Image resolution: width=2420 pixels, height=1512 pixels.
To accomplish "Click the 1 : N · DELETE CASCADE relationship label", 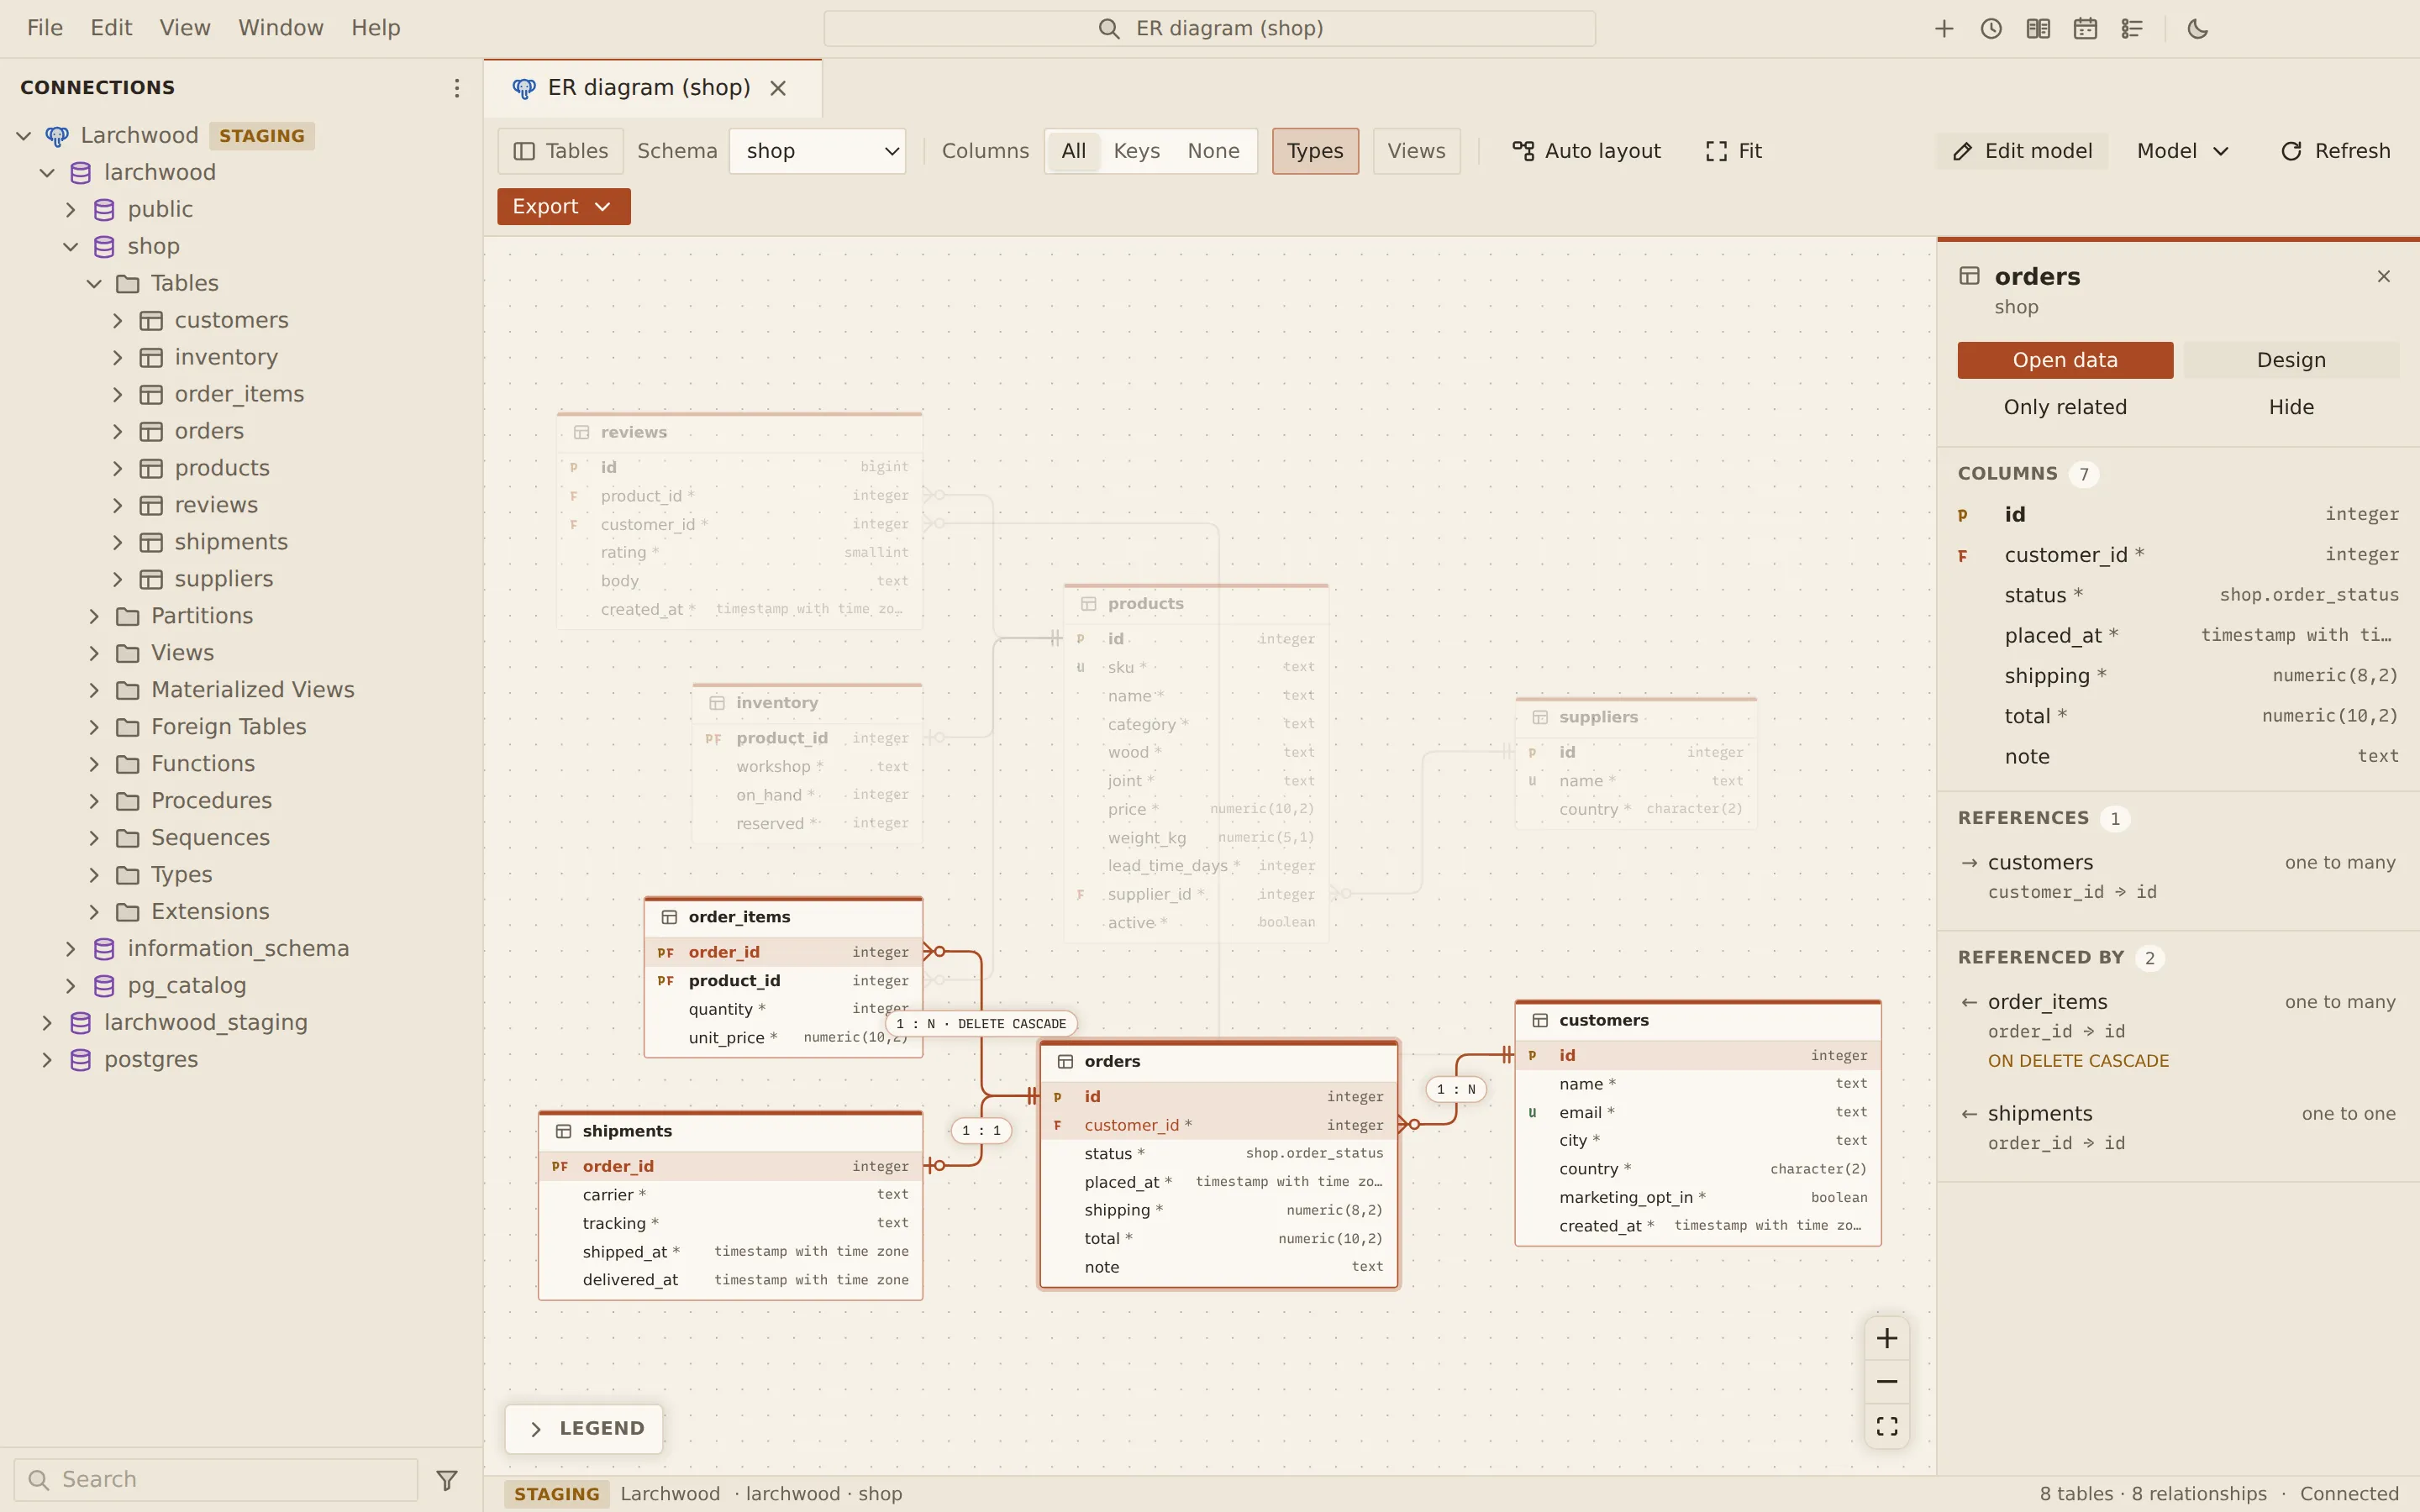I will click(981, 1024).
